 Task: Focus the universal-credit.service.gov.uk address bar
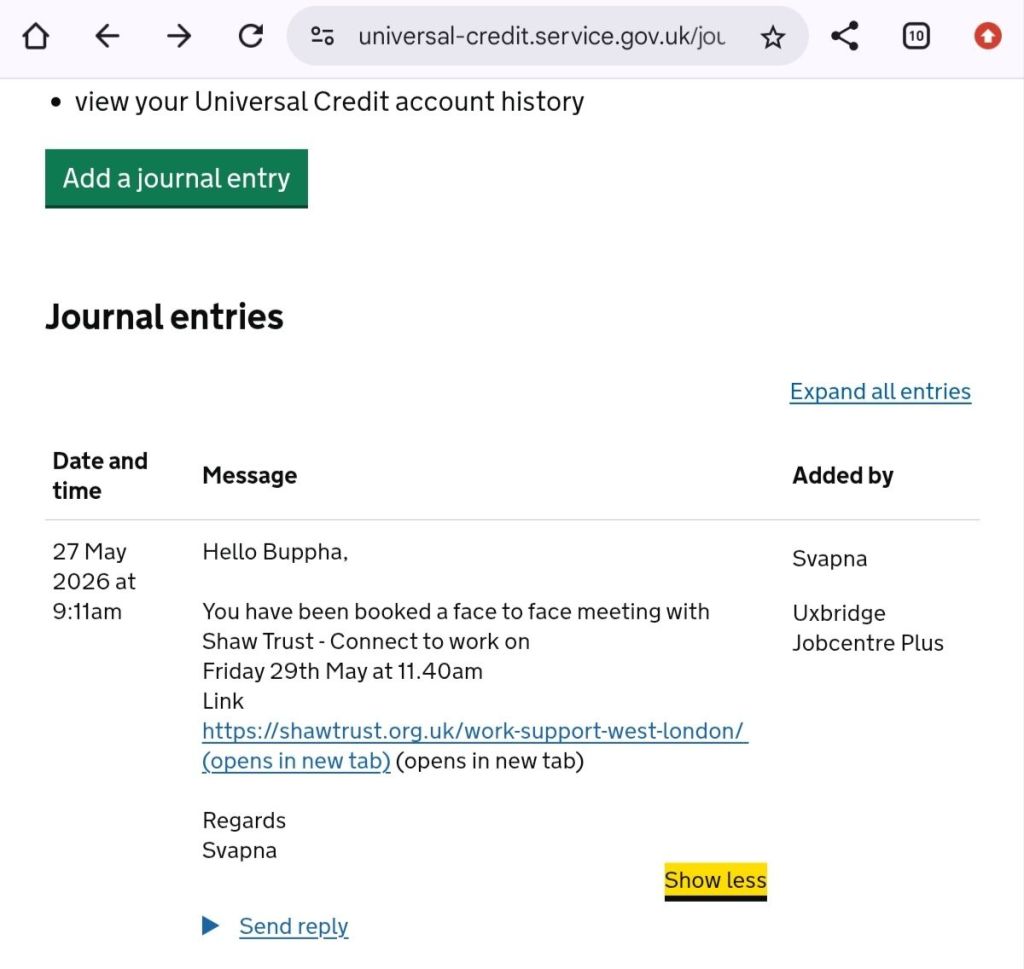point(541,37)
